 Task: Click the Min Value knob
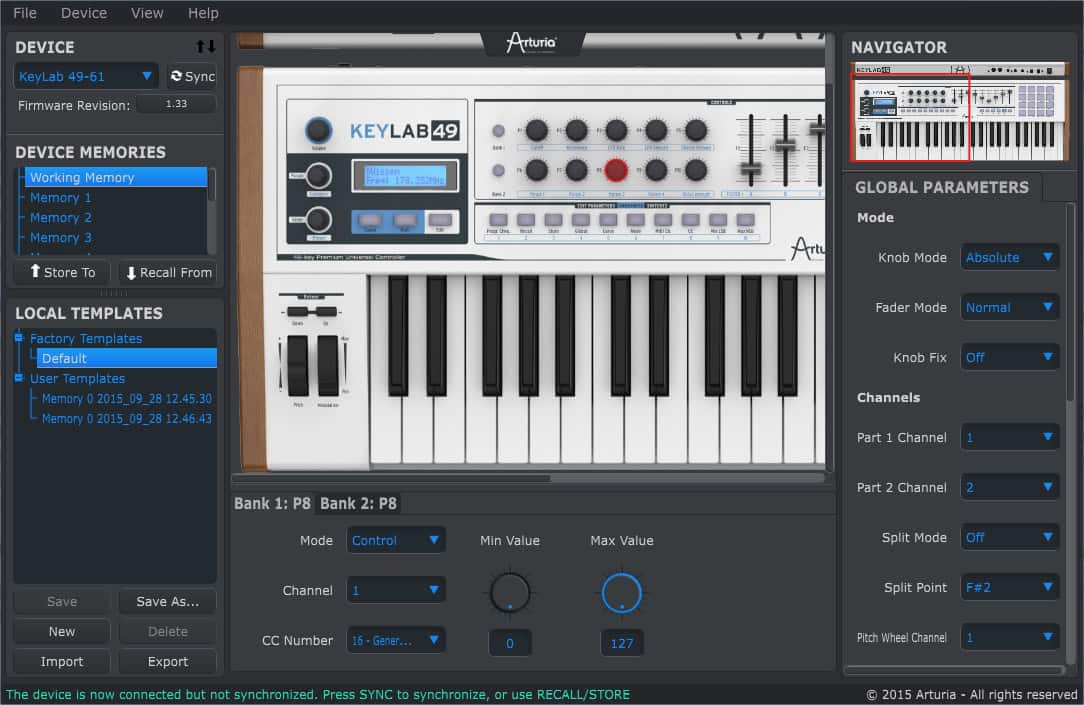(x=510, y=592)
